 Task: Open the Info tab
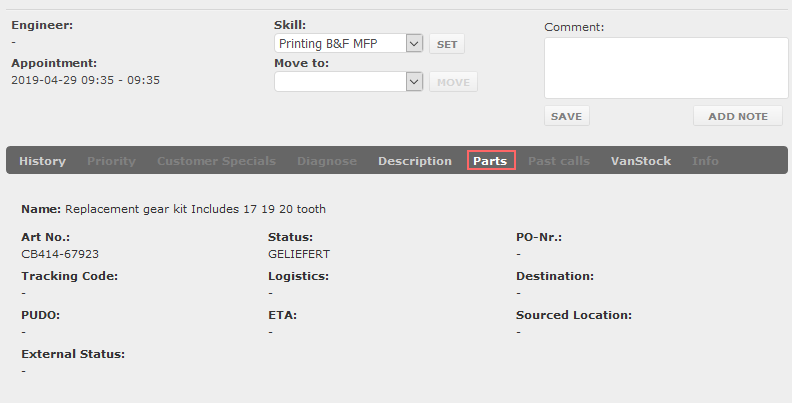tap(705, 161)
